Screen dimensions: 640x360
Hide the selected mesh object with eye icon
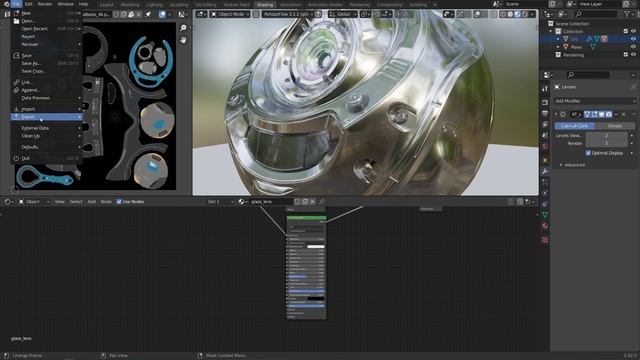(633, 39)
